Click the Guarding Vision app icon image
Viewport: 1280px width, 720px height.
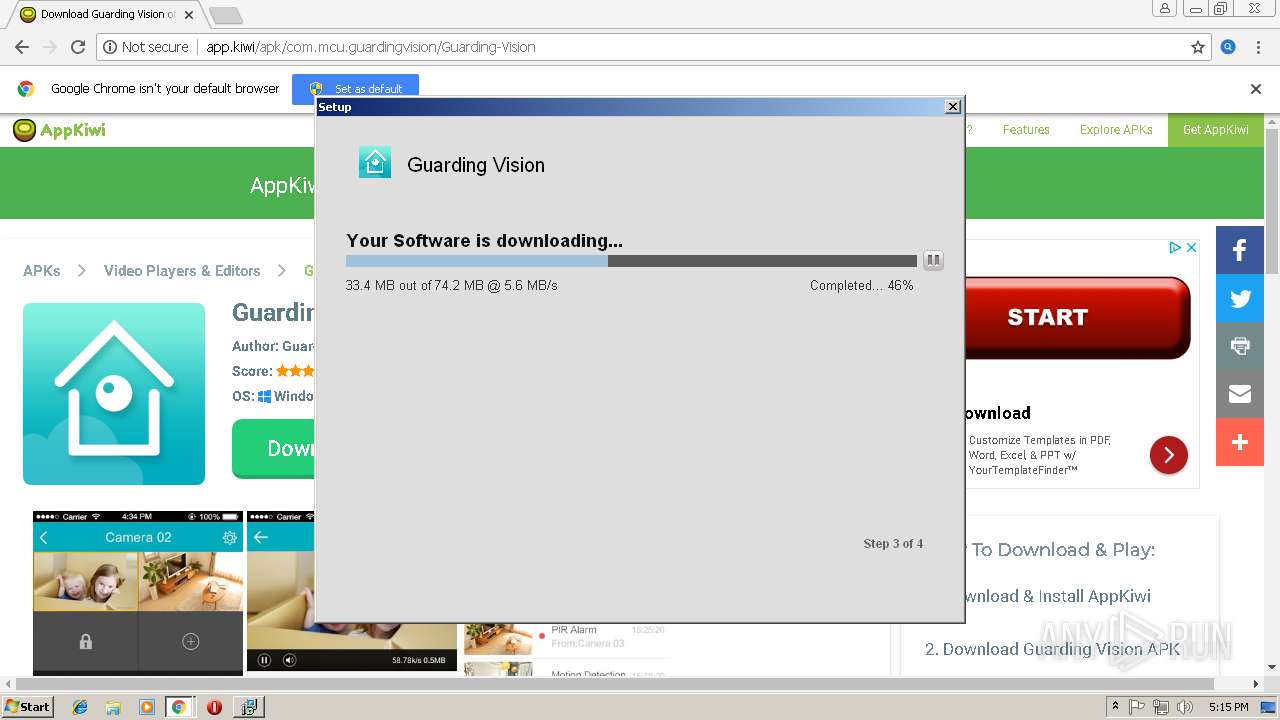tap(114, 394)
